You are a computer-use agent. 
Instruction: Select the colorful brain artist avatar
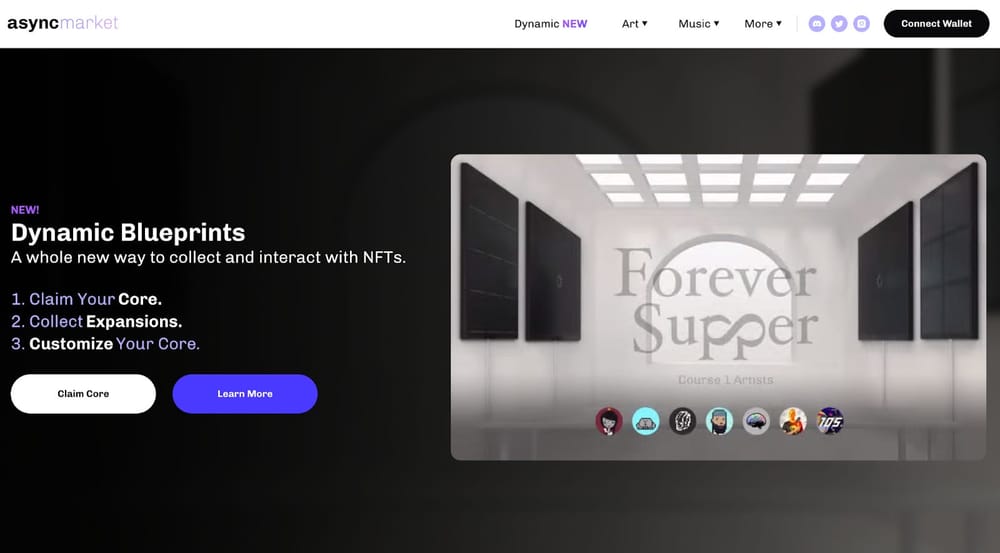coord(756,422)
